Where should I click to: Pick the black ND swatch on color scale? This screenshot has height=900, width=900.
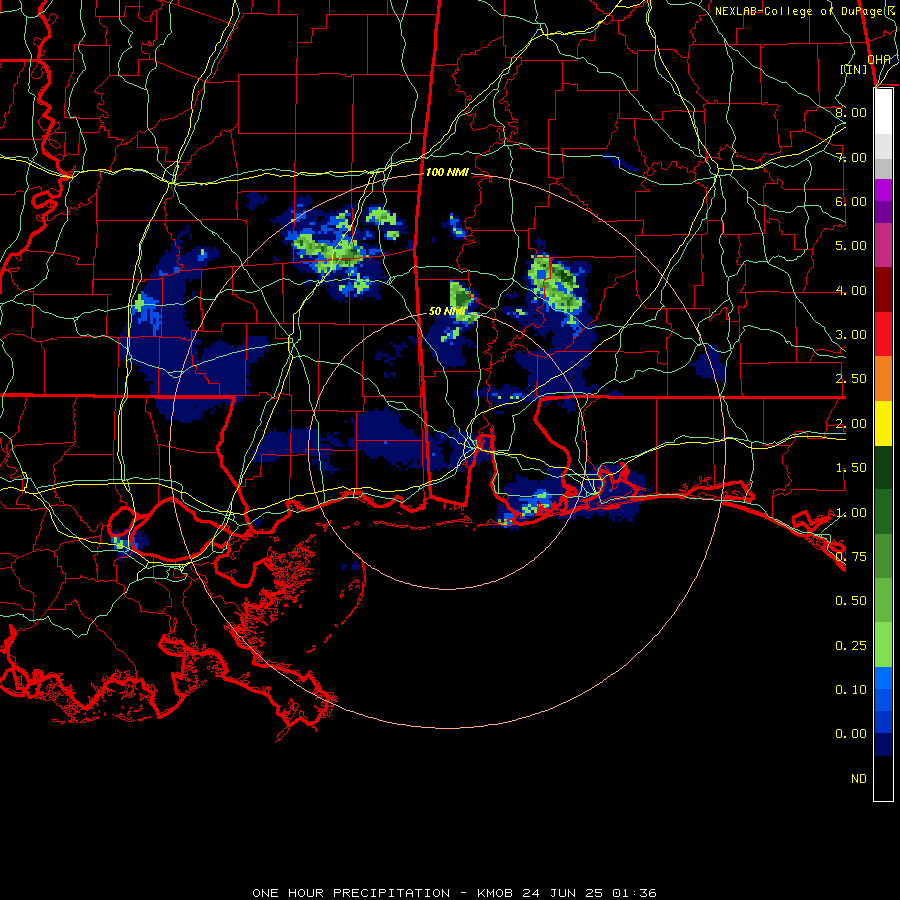click(883, 778)
